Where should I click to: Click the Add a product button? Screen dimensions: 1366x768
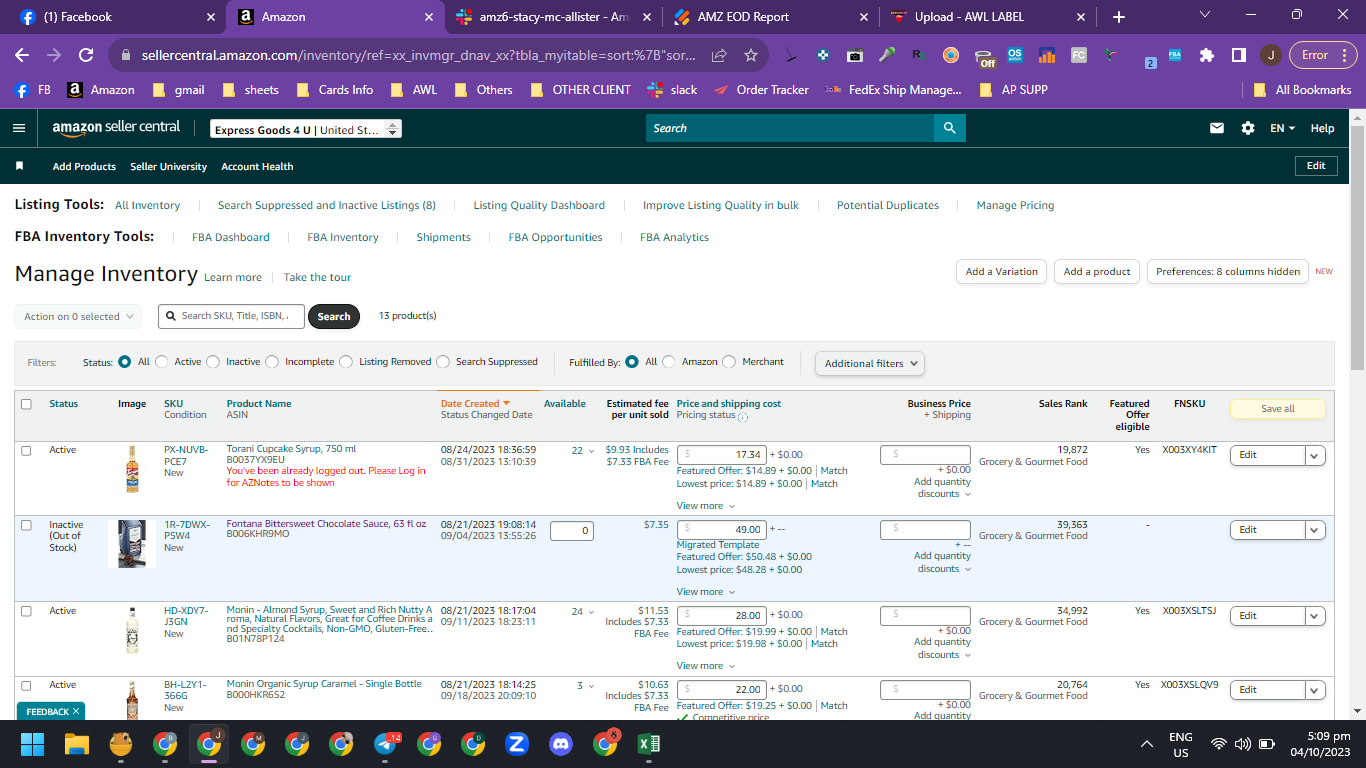(1097, 271)
